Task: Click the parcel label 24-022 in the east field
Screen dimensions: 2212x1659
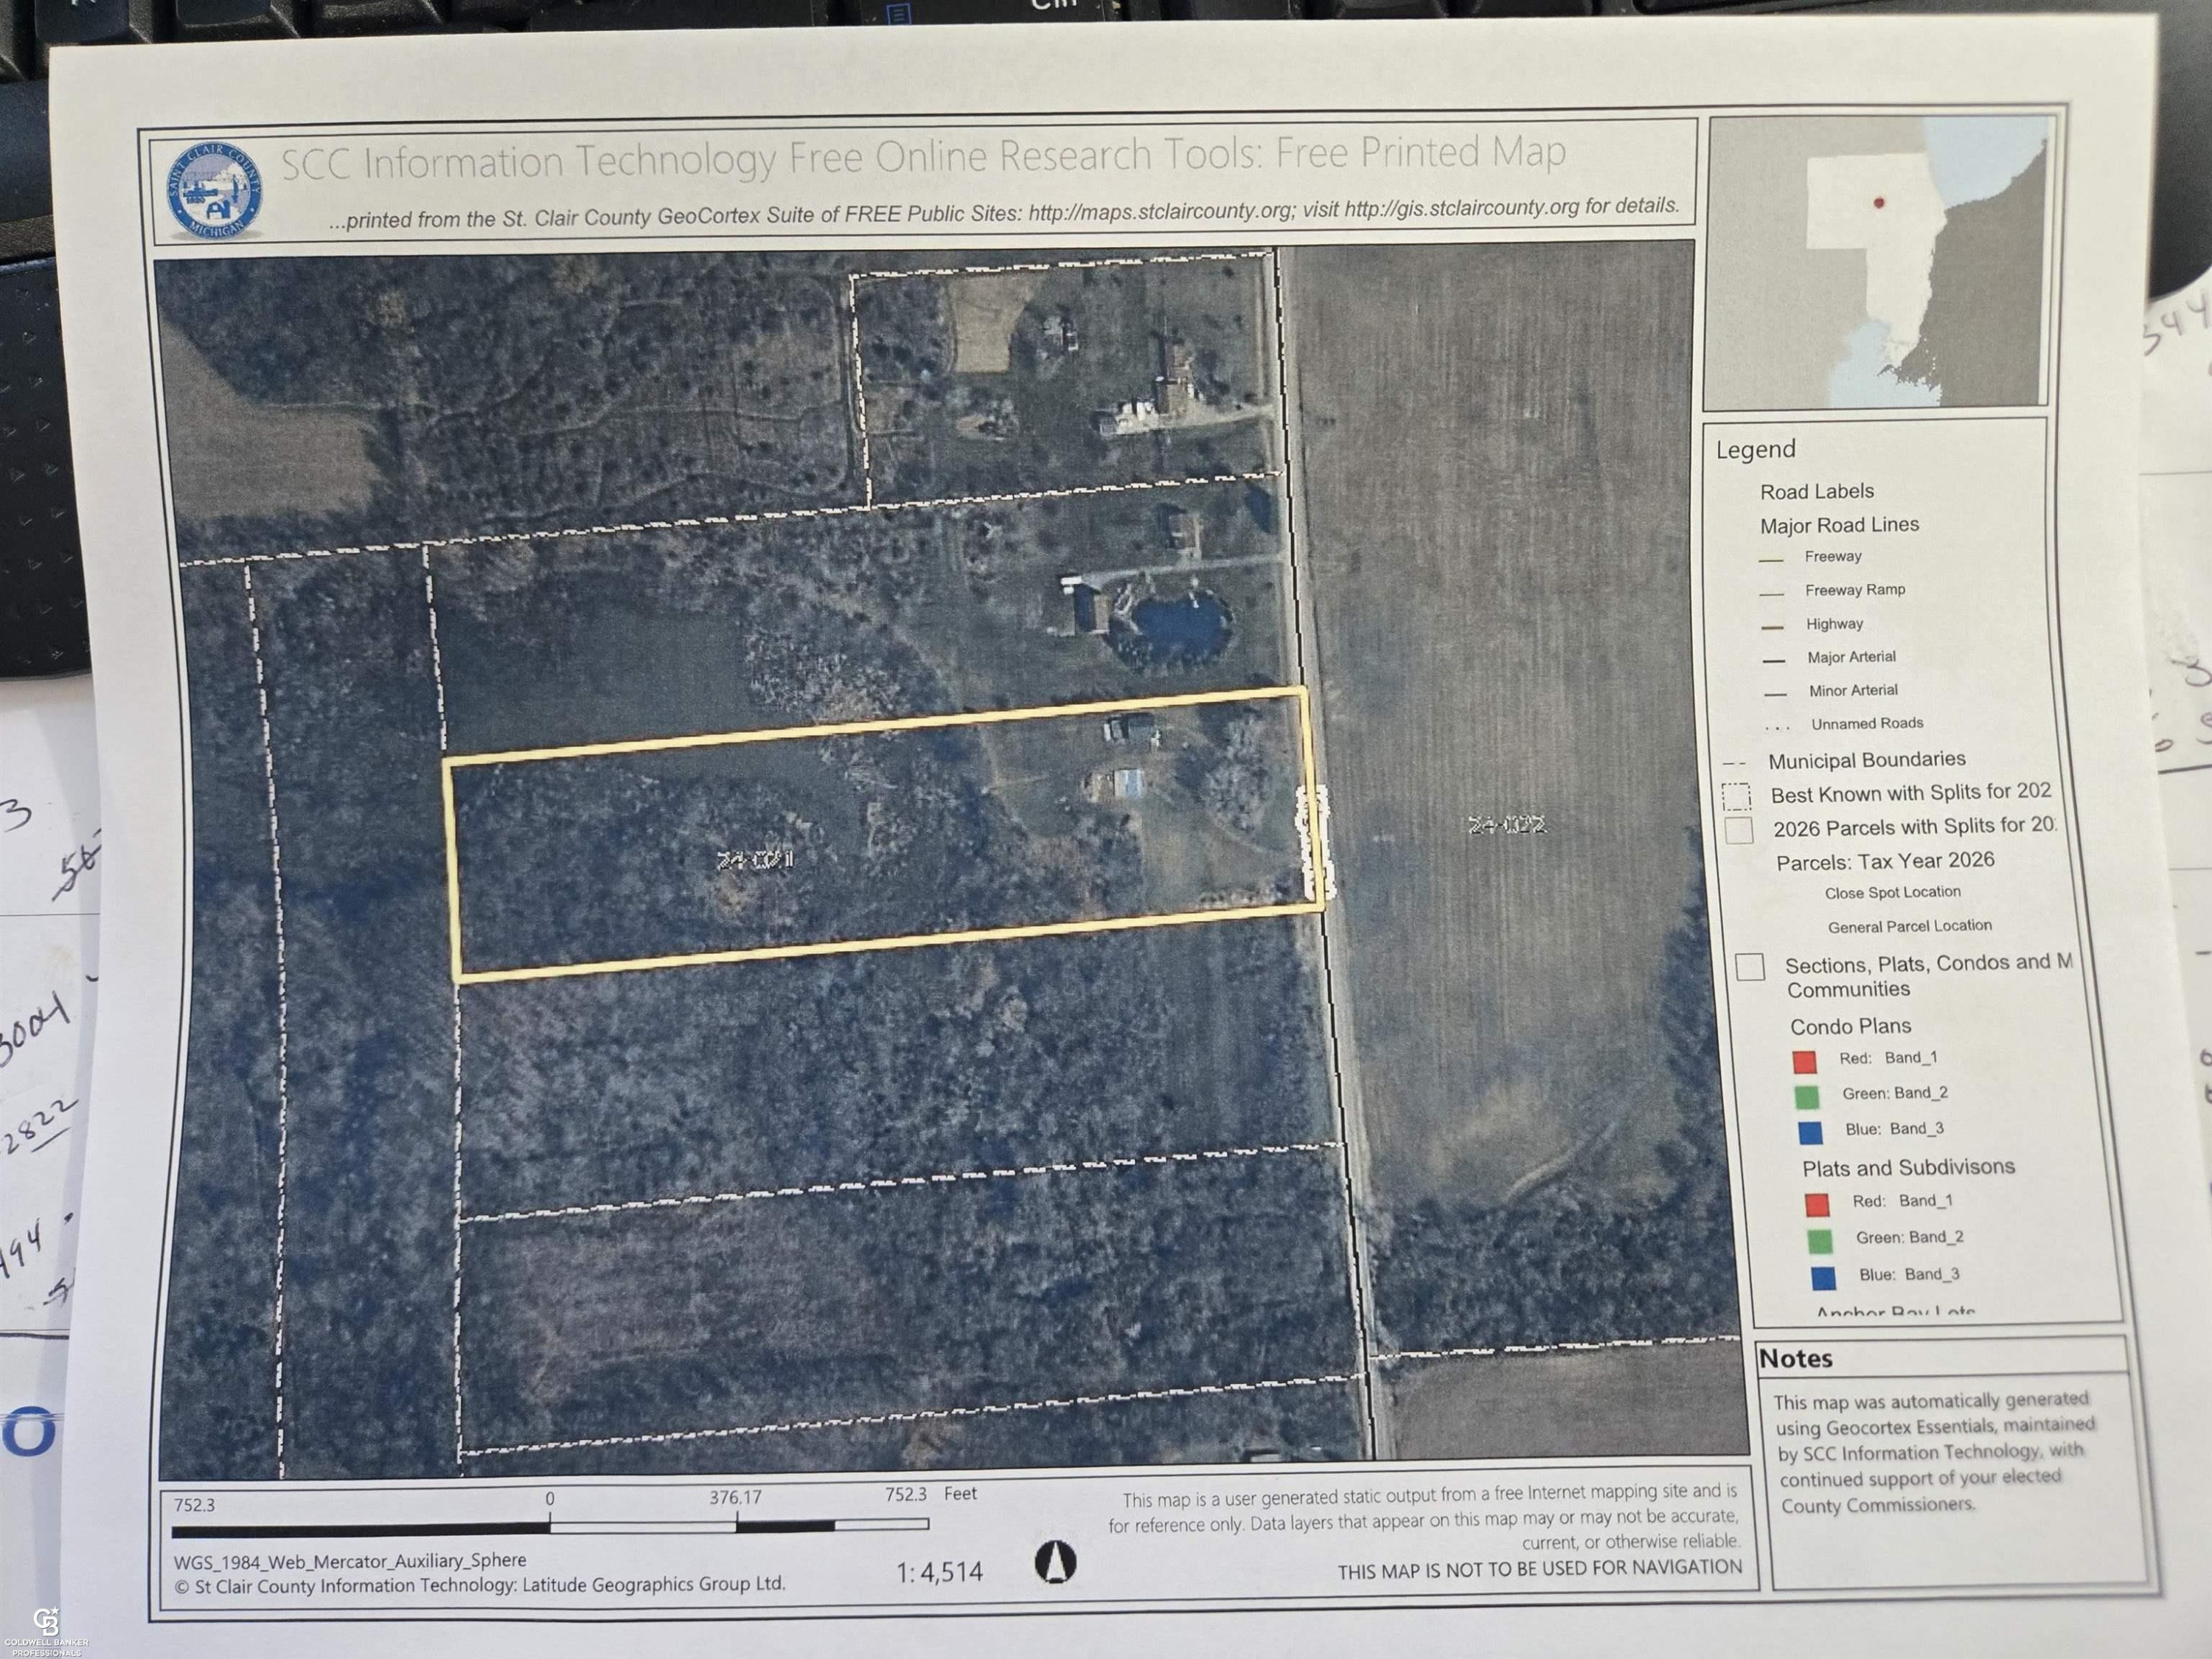Action: click(1507, 826)
